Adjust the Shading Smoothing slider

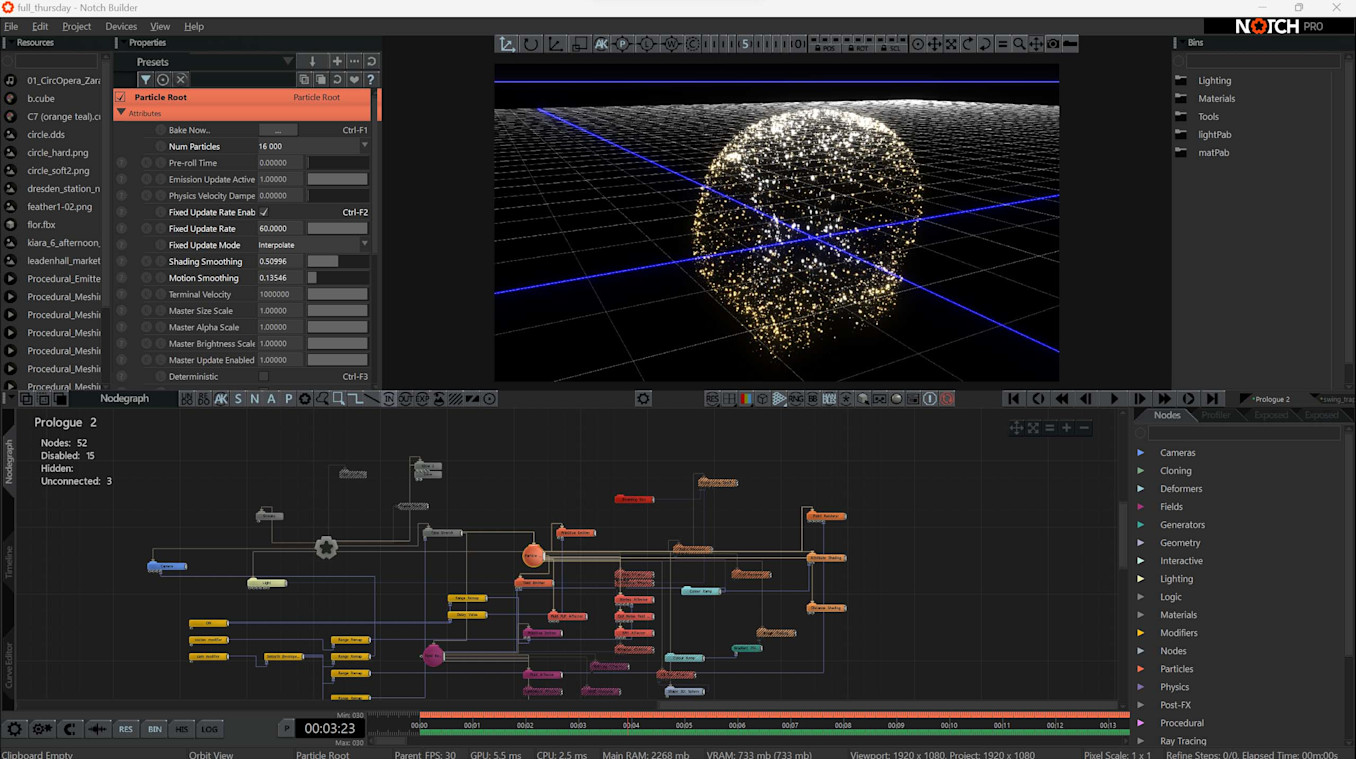point(337,262)
